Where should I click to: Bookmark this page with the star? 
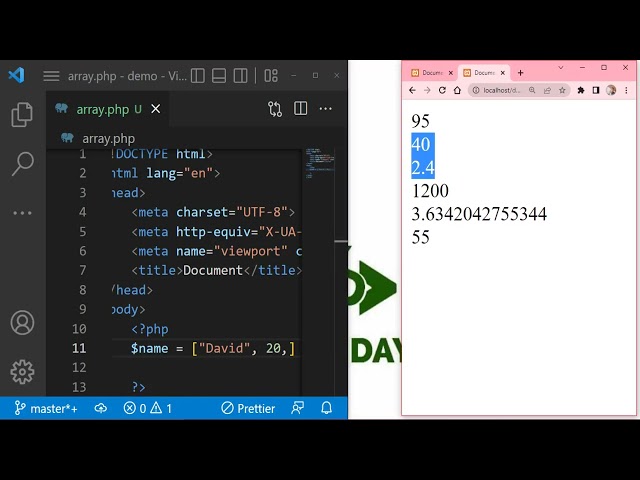click(x=562, y=90)
